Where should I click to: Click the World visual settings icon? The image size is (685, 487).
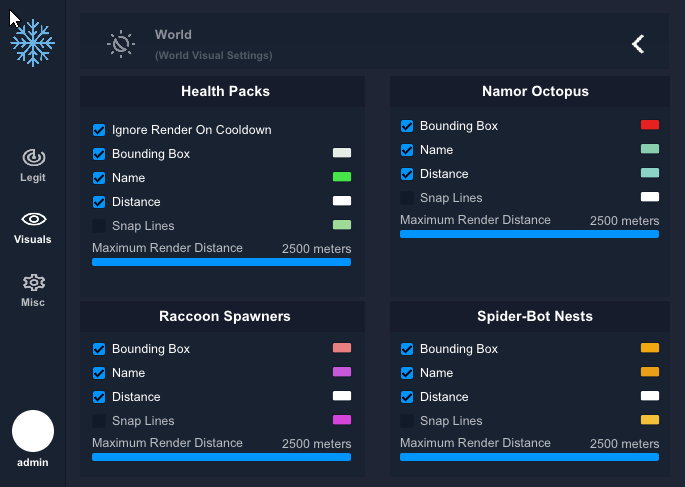[x=121, y=44]
